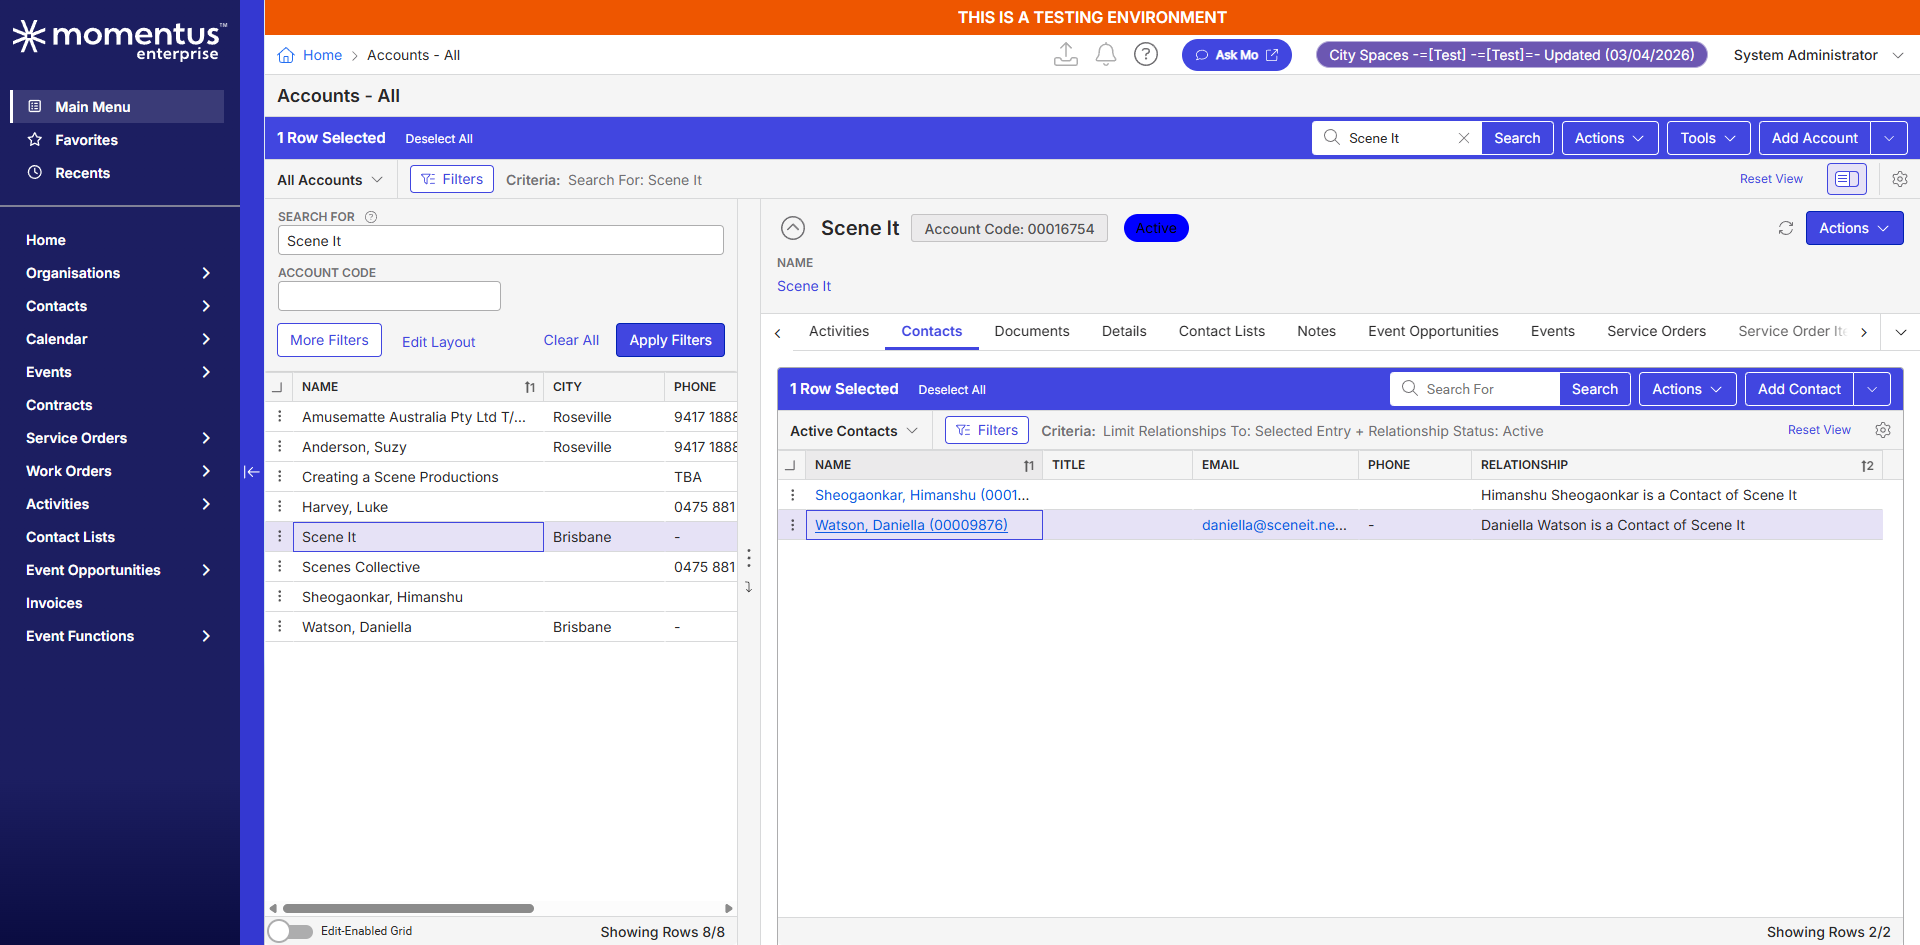1920x945 pixels.
Task: Open row menu for Harvey, Luke
Action: (280, 507)
